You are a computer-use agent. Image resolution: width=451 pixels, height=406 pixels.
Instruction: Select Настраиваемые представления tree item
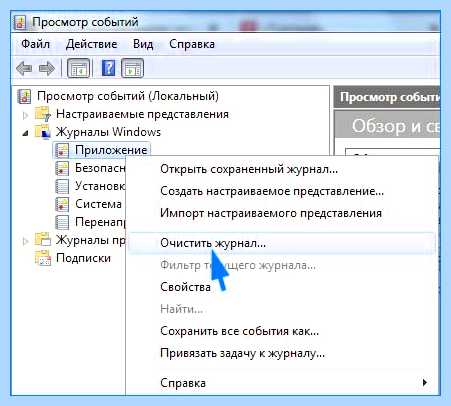tap(142, 114)
